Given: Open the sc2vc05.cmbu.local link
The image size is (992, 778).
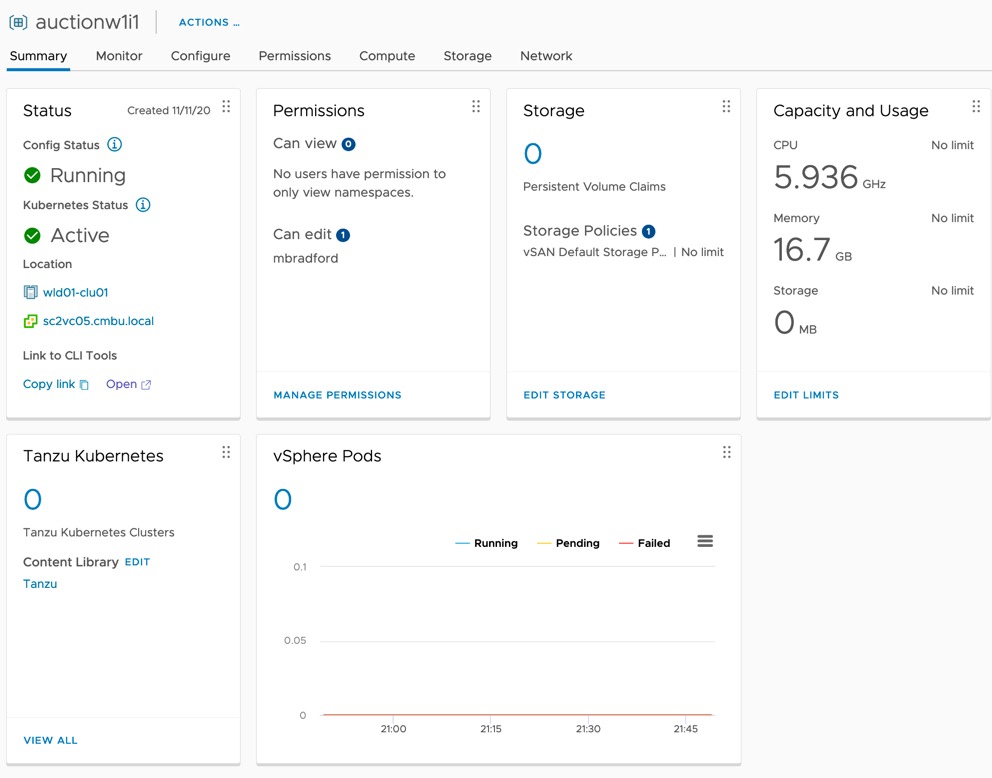Looking at the screenshot, I should coord(98,321).
